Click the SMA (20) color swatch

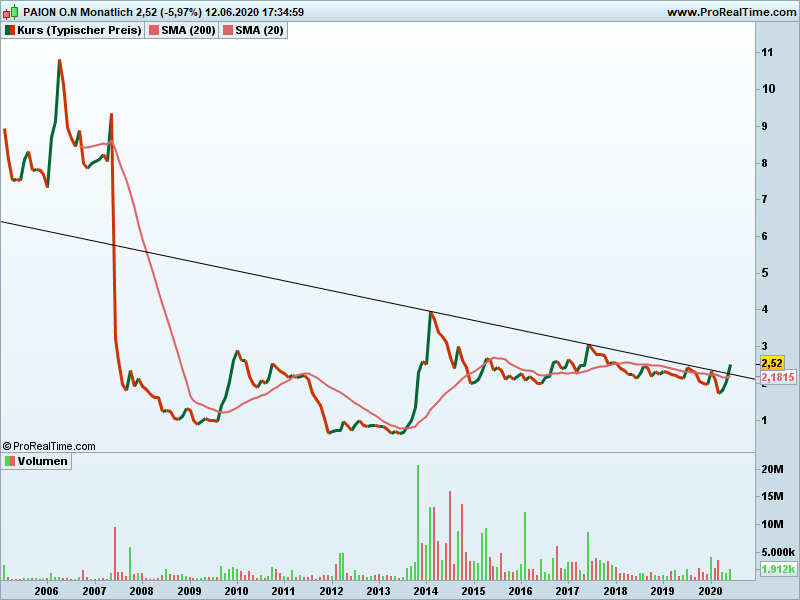click(228, 31)
